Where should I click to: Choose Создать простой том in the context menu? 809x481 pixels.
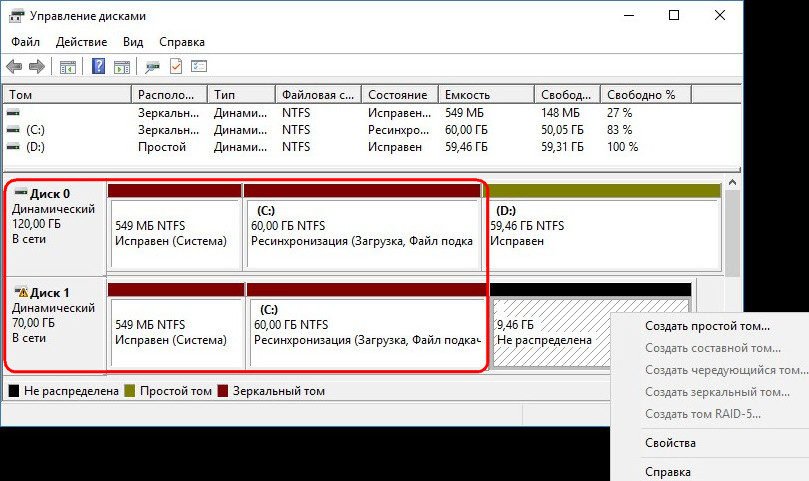click(708, 326)
